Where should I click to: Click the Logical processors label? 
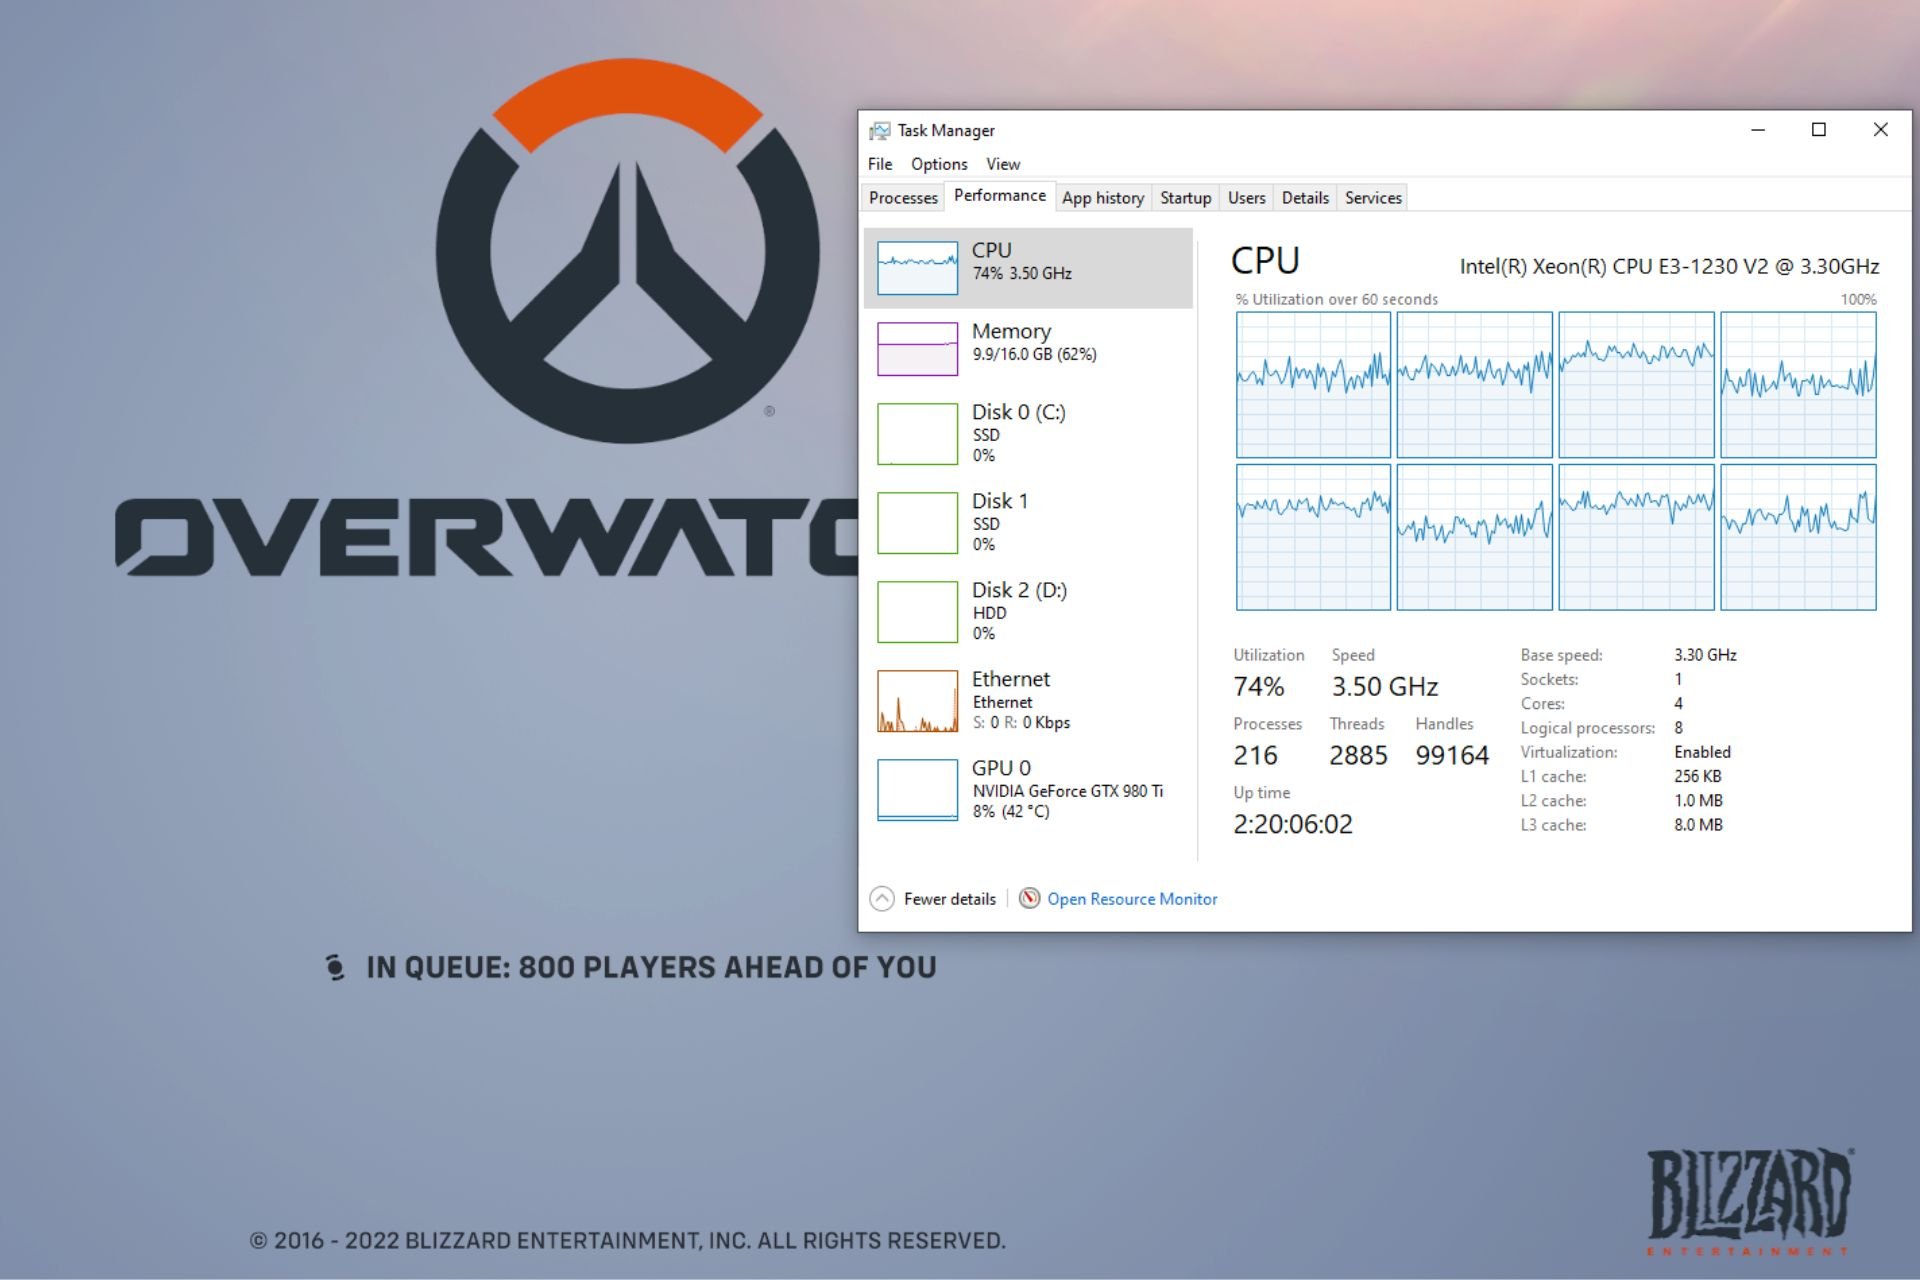(1587, 728)
